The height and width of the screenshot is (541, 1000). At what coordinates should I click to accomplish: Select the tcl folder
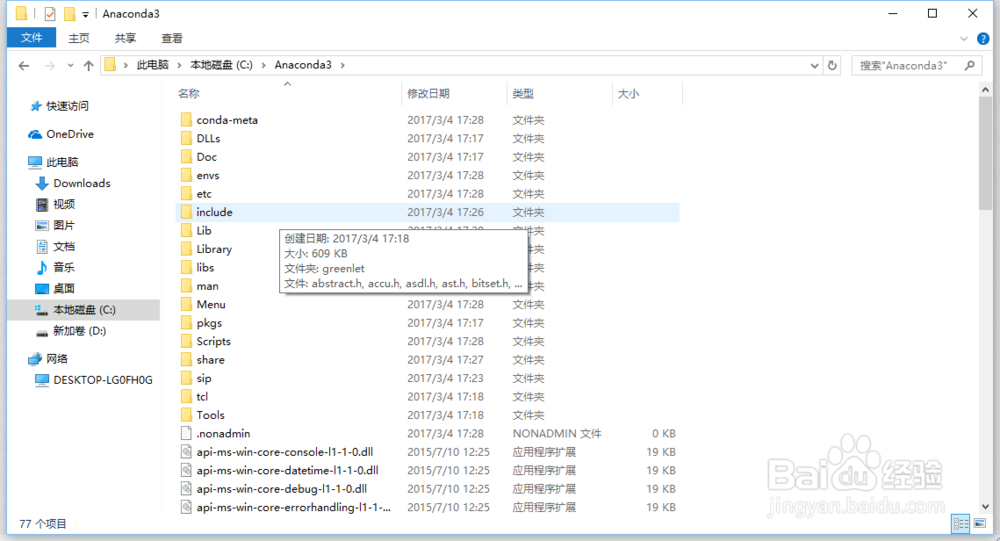[202, 397]
